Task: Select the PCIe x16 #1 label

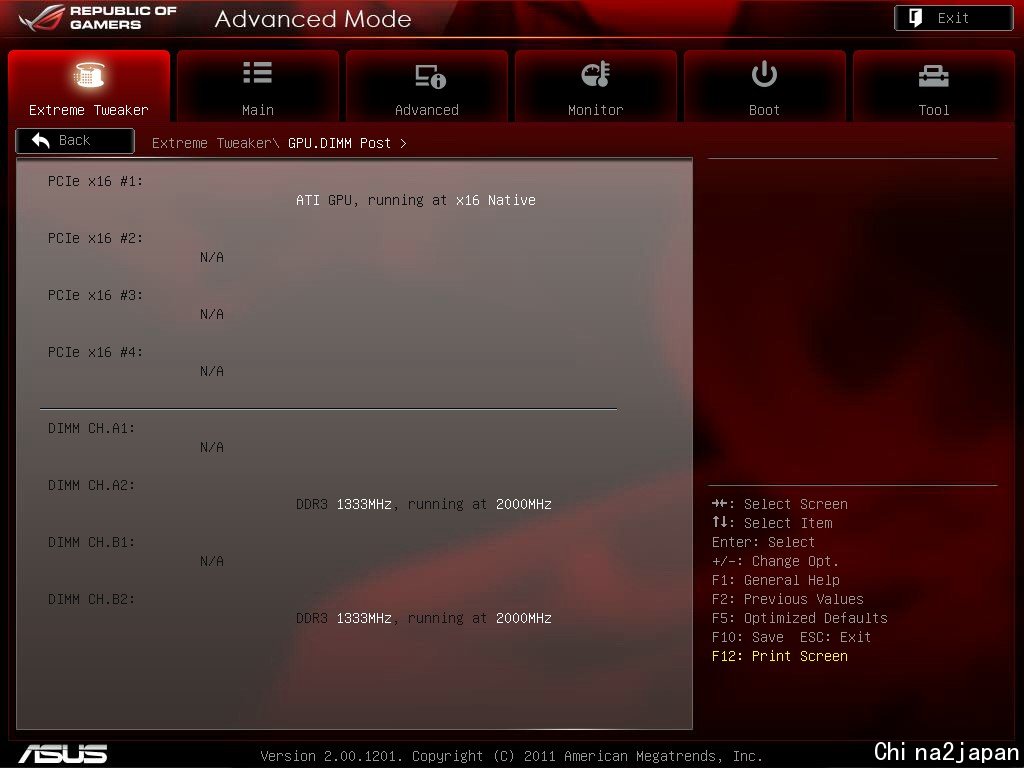Action: [95, 181]
